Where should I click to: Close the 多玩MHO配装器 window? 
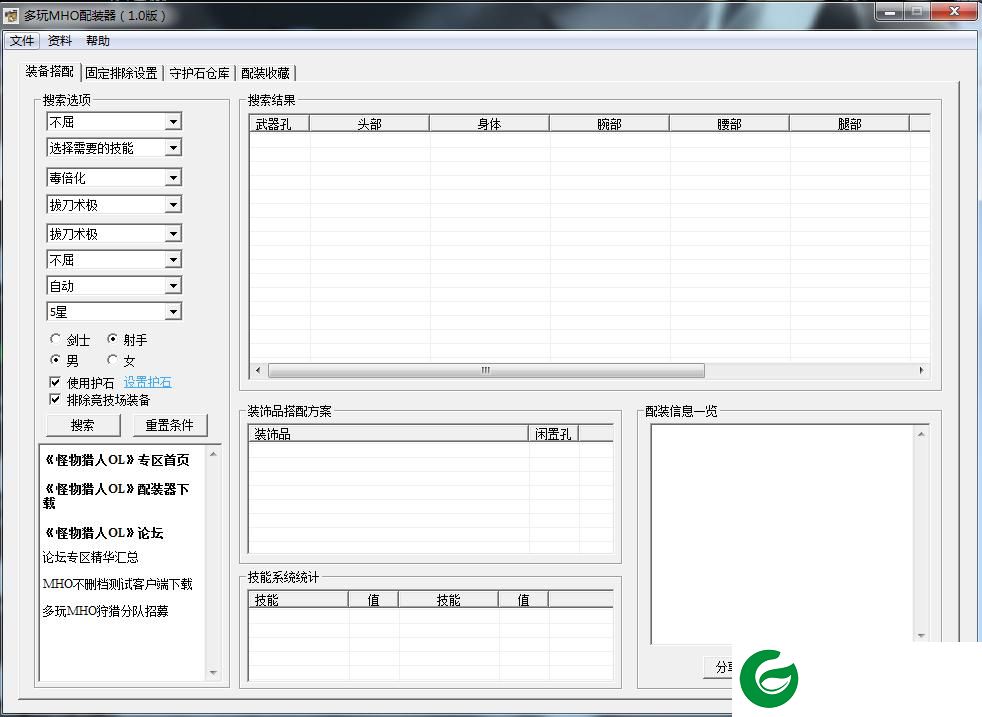954,11
